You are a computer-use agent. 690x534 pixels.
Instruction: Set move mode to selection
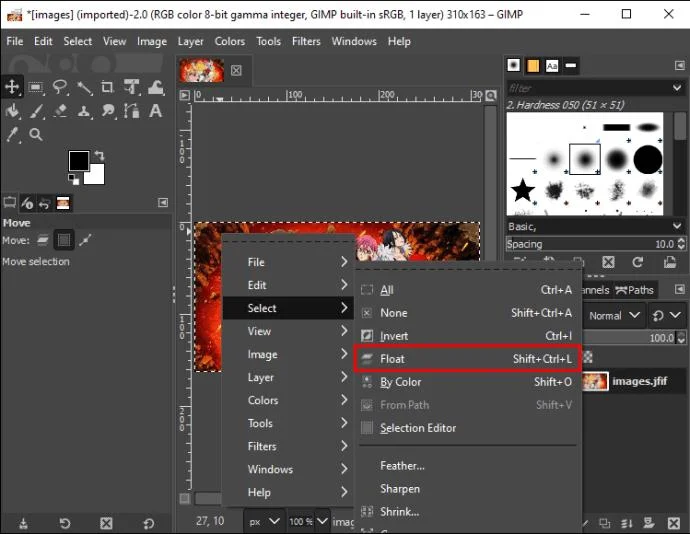tap(64, 240)
